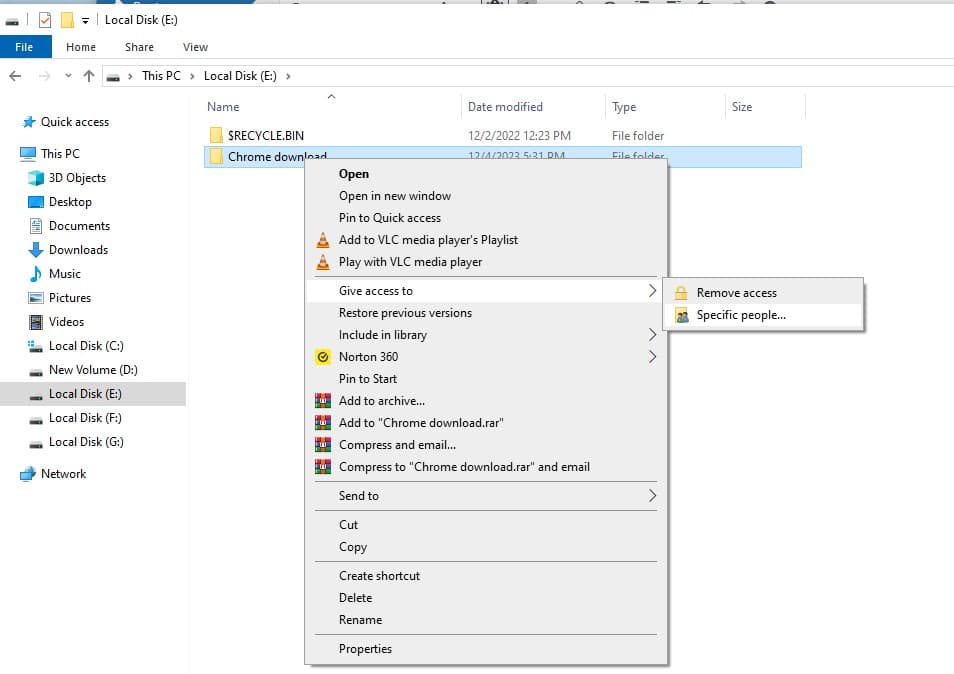Click the Norton 360 yellow checkmark icon
This screenshot has height=674, width=954.
coord(322,357)
